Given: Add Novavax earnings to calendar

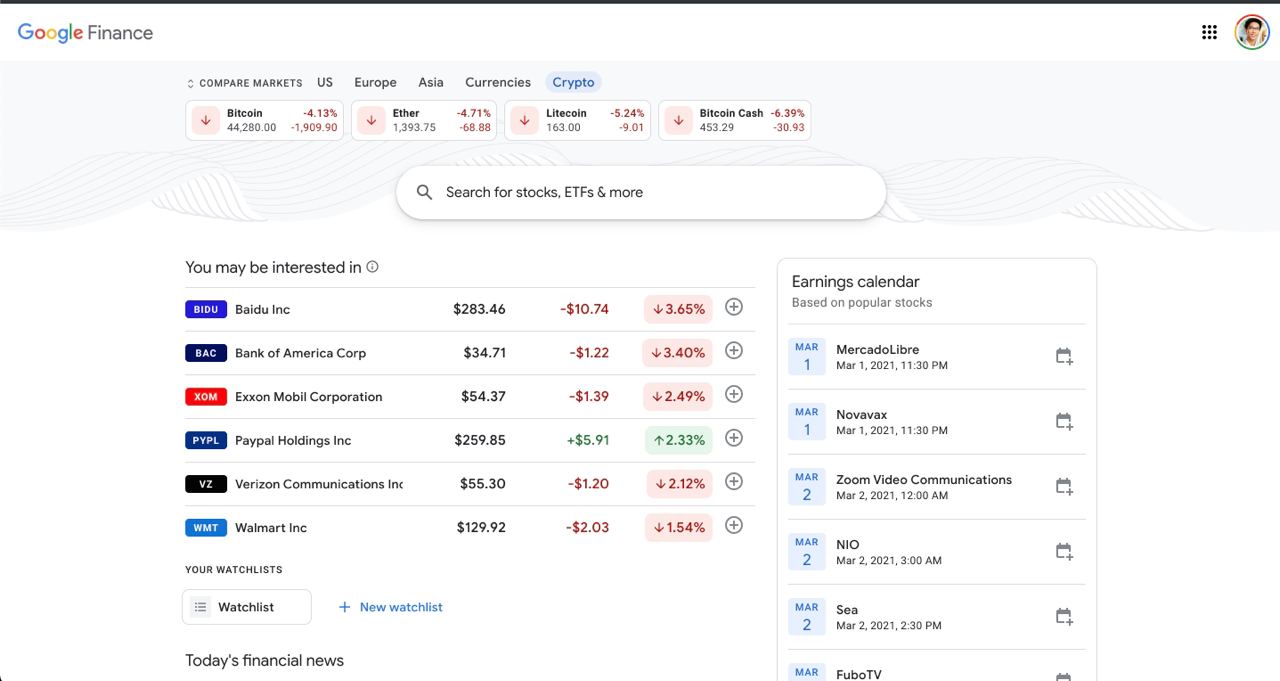Looking at the screenshot, I should pos(1064,421).
